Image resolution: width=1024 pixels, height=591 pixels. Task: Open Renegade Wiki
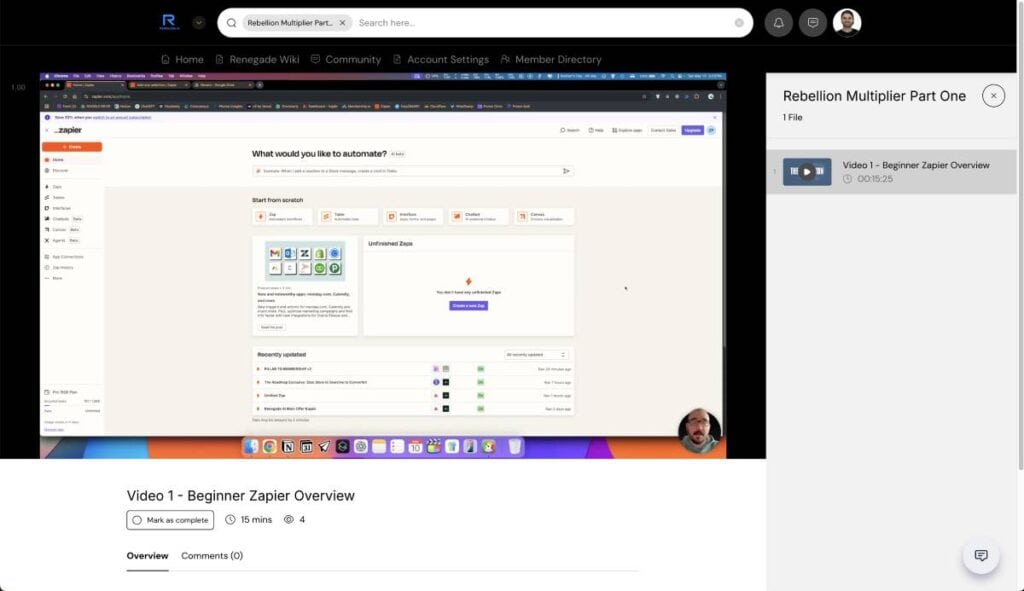pyautogui.click(x=257, y=59)
